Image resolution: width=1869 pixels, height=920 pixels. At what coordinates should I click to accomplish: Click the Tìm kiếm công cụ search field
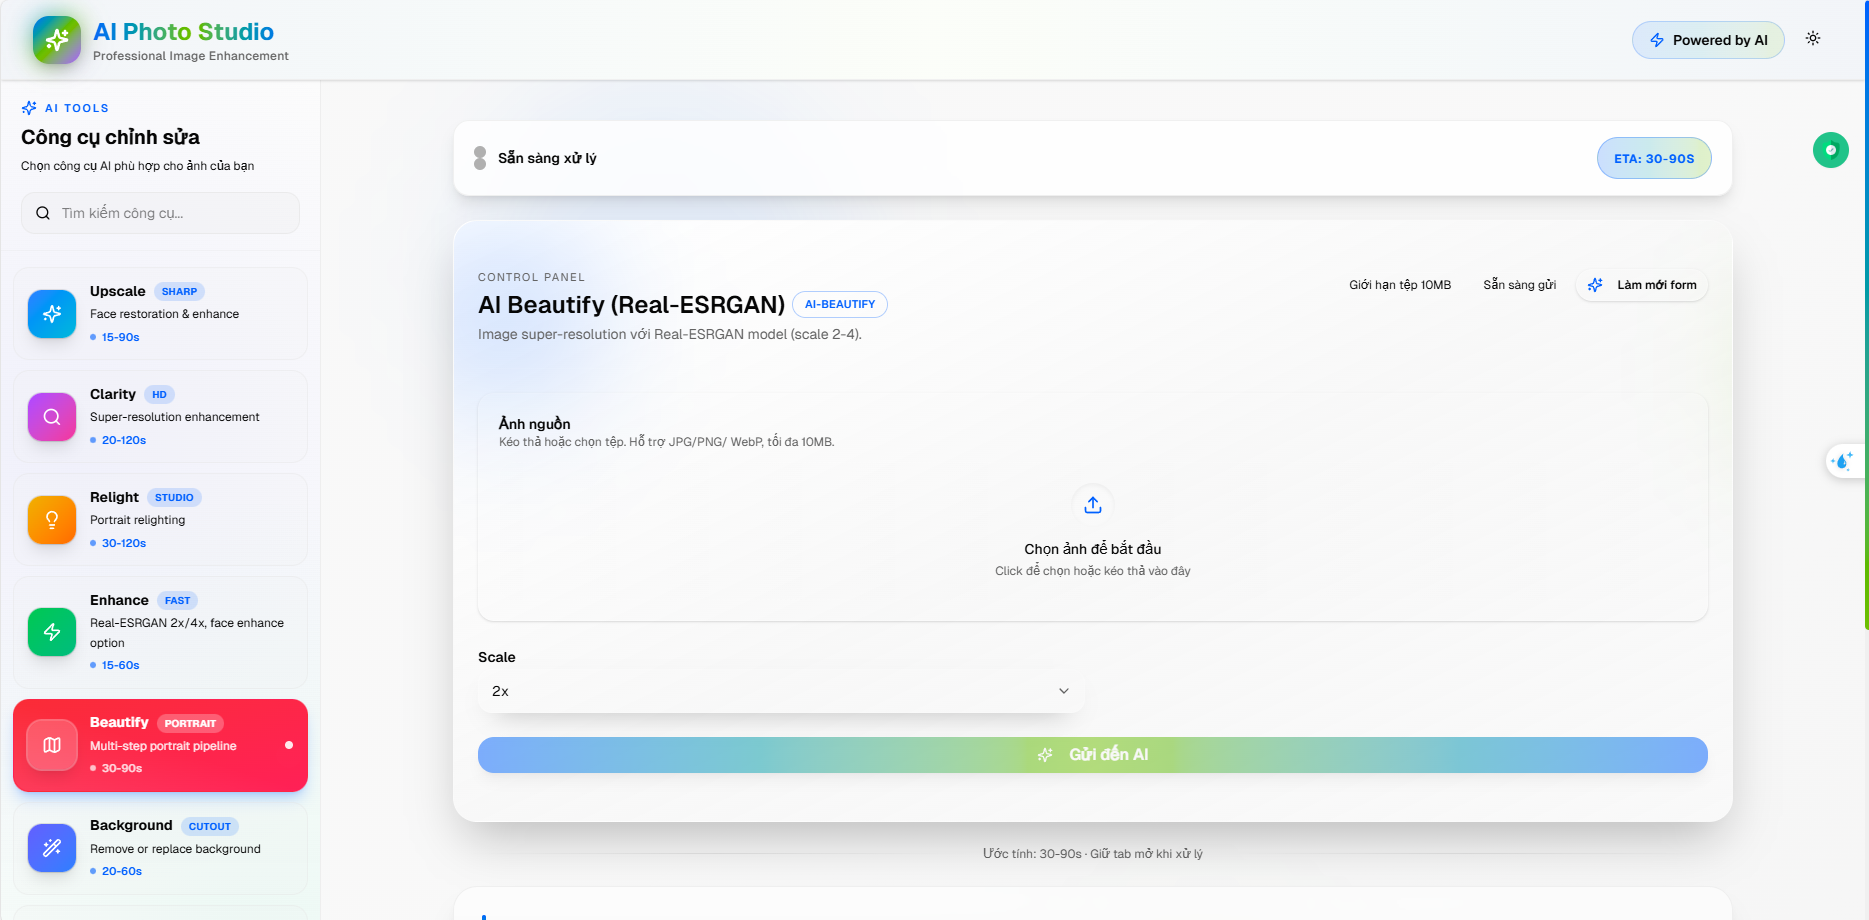[x=160, y=213]
